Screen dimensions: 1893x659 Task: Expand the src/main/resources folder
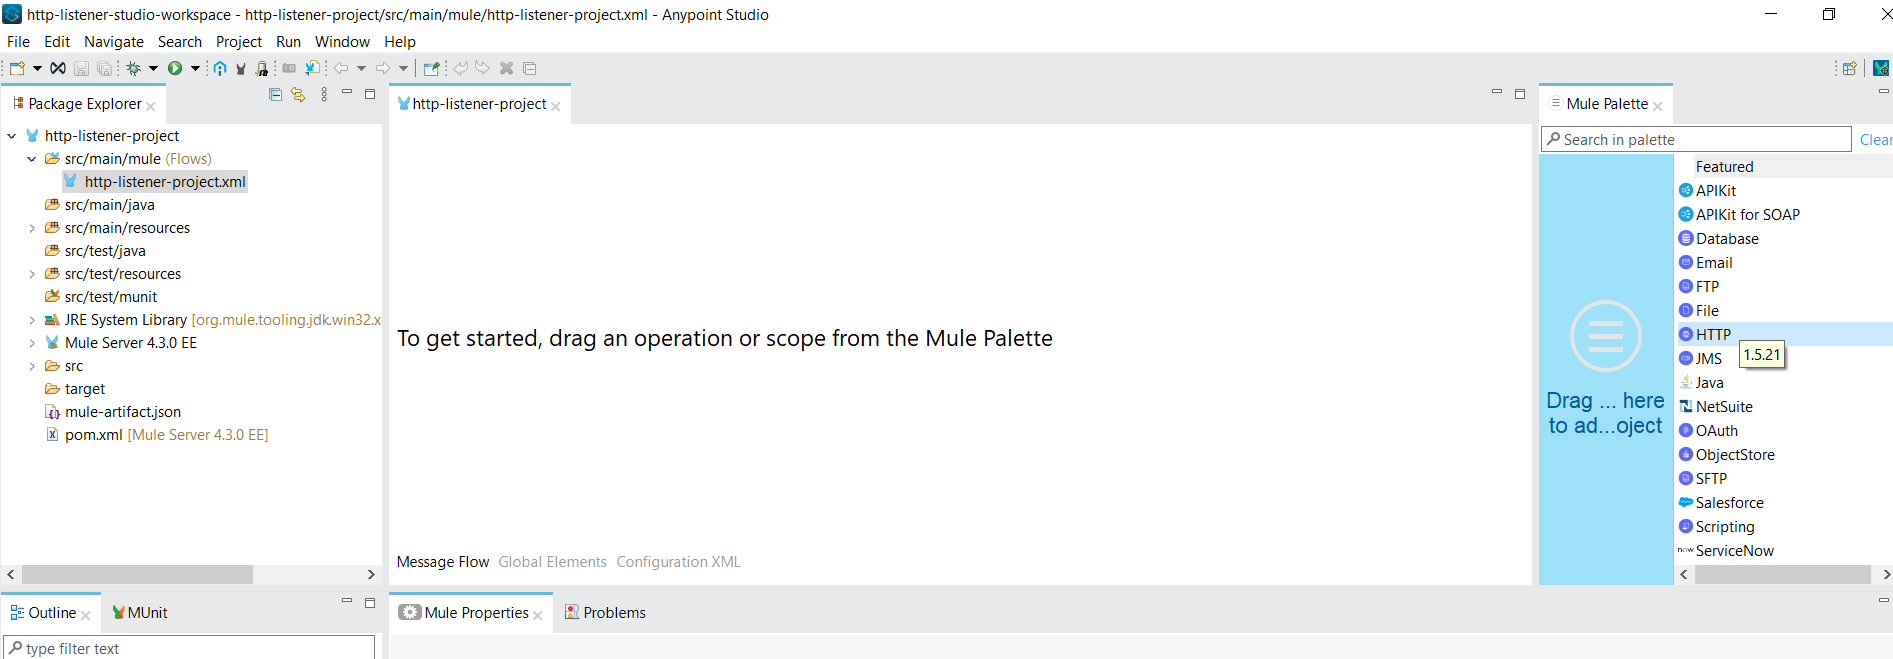tap(32, 228)
